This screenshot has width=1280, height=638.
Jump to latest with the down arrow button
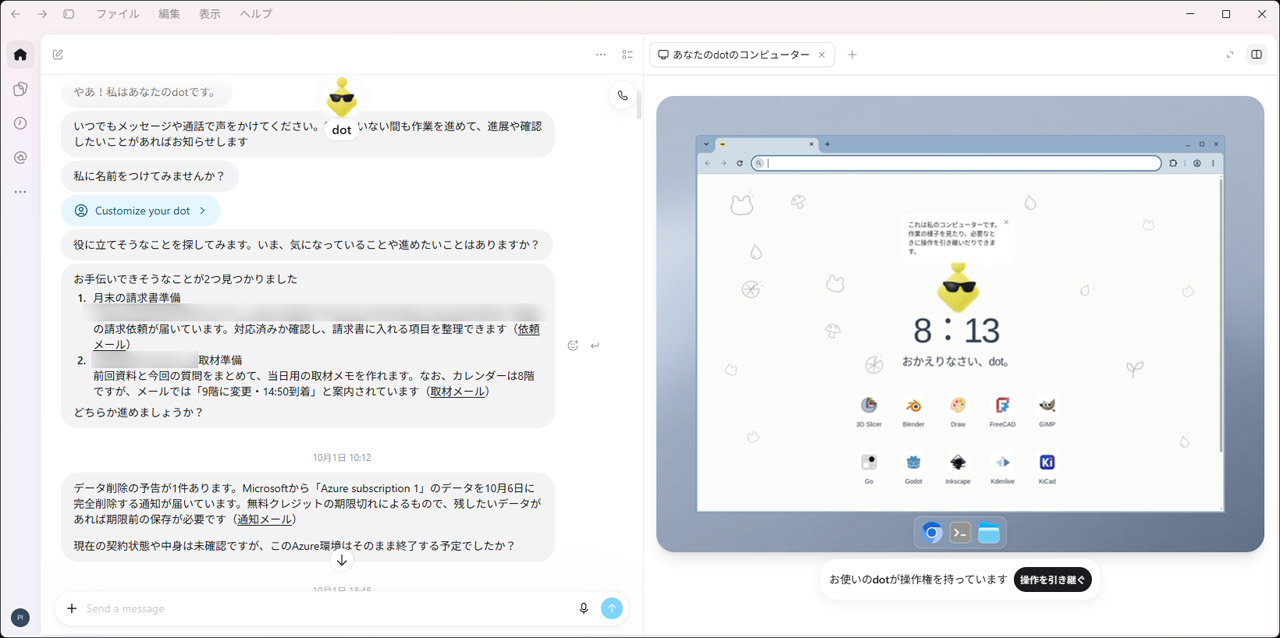342,560
